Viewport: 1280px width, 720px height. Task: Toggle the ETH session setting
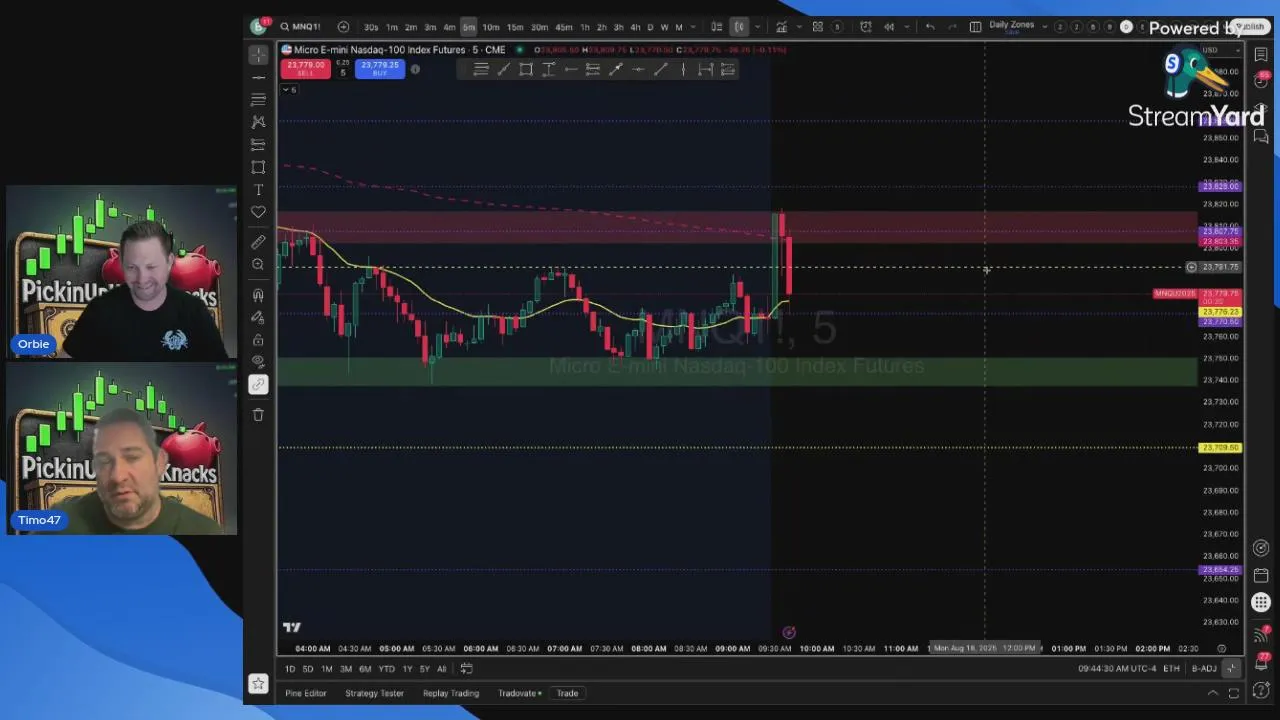click(x=1171, y=669)
